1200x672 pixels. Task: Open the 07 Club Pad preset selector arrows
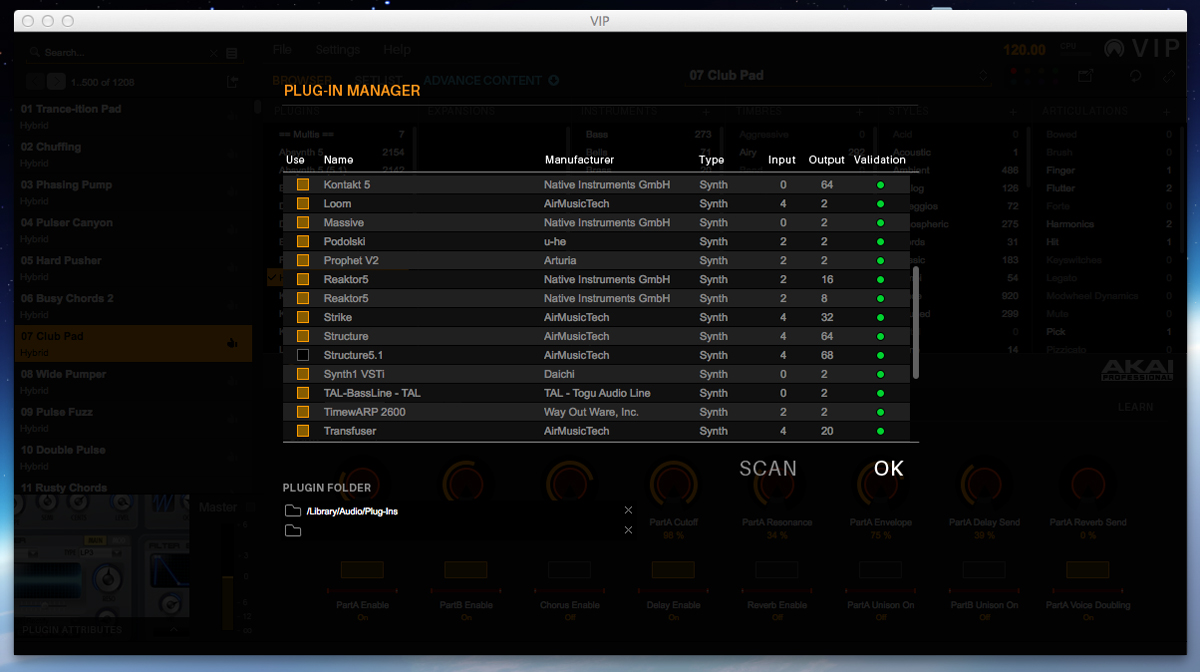pos(984,76)
